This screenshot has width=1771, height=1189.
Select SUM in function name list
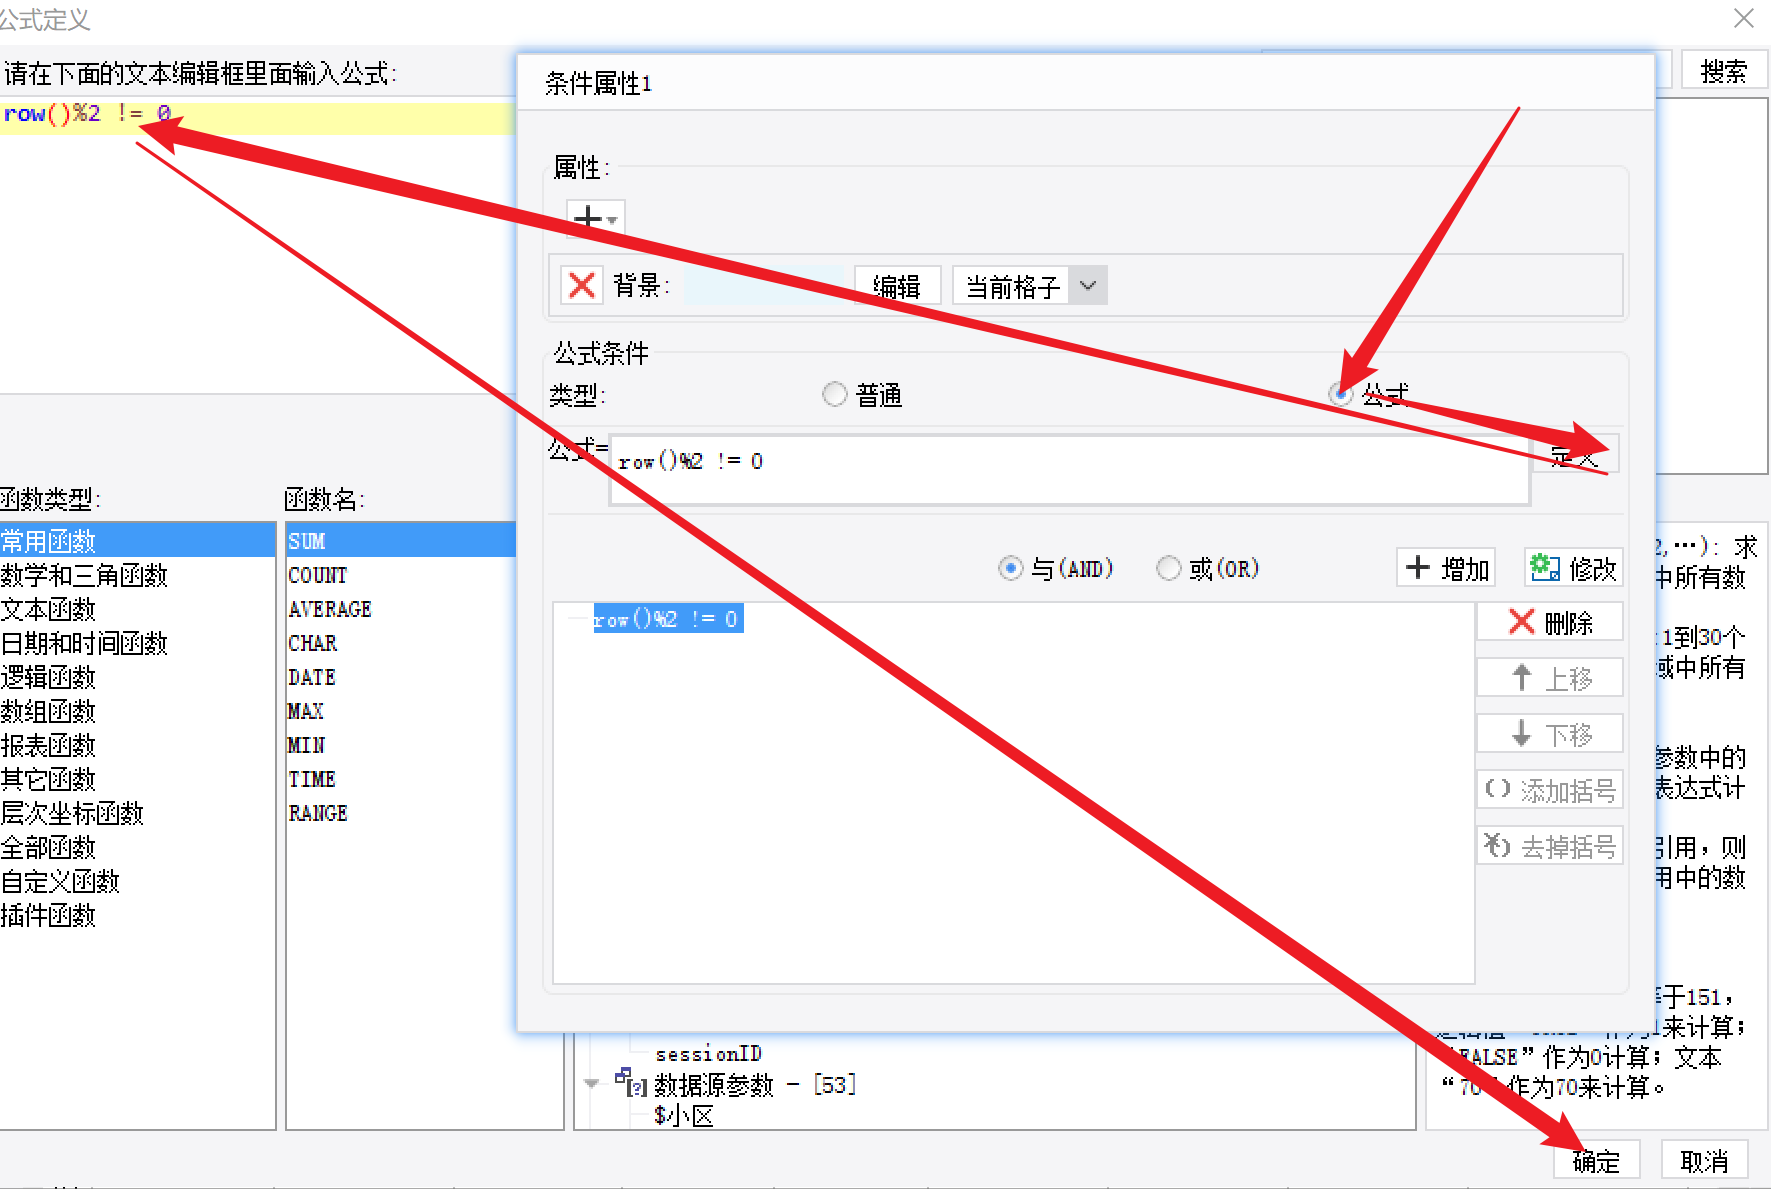click(x=401, y=541)
